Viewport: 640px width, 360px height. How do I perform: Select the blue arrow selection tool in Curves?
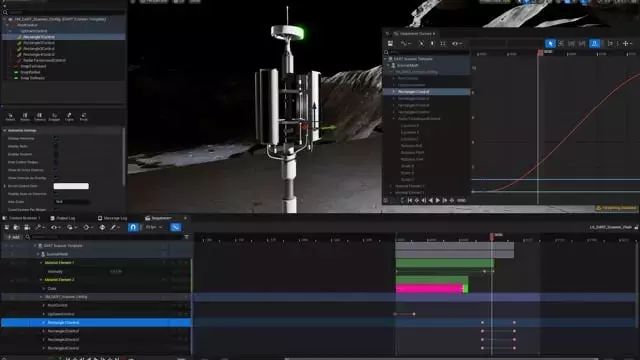tap(550, 43)
